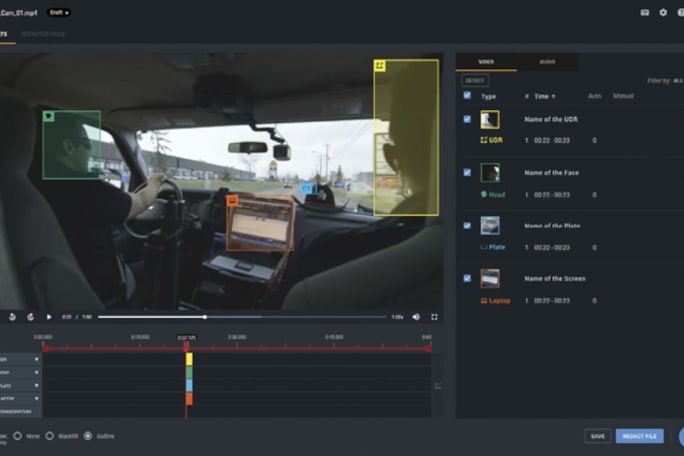
Task: Select the Blackfill redaction option
Action: pos(50,436)
